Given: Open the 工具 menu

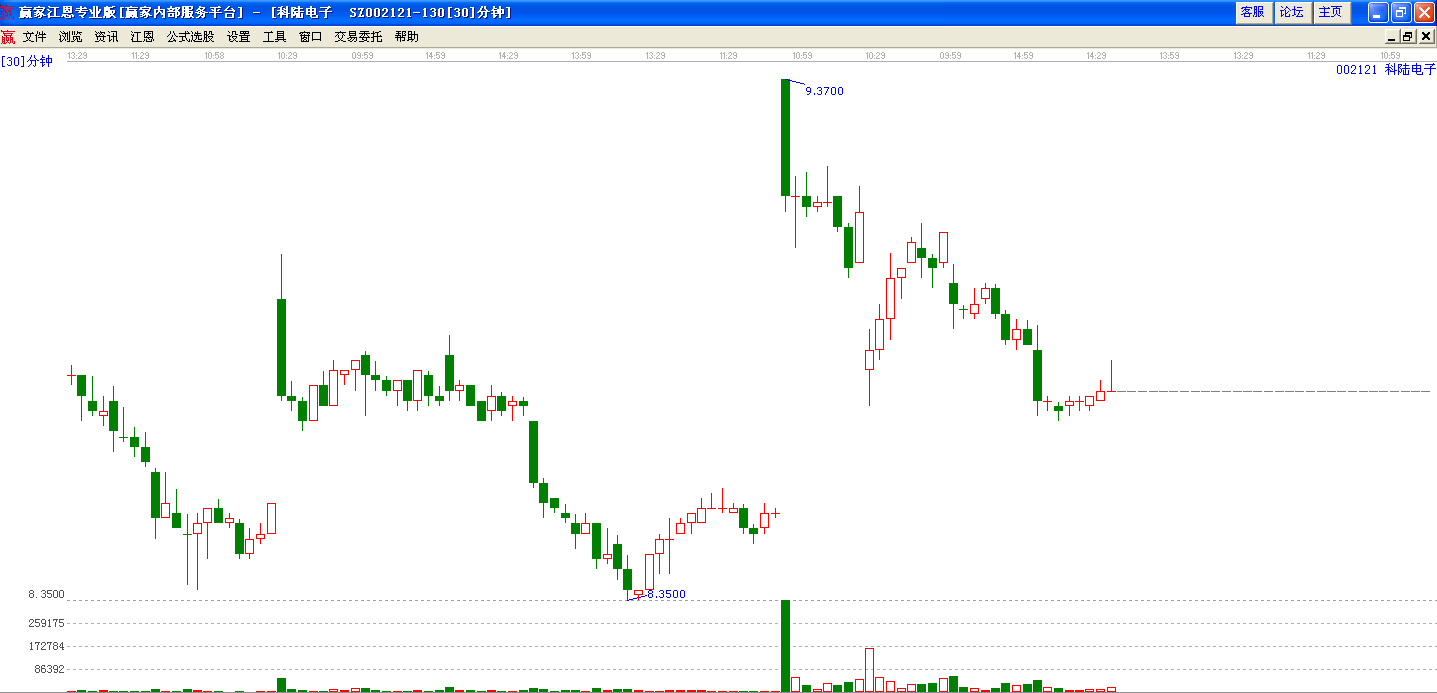Looking at the screenshot, I should pyautogui.click(x=275, y=37).
